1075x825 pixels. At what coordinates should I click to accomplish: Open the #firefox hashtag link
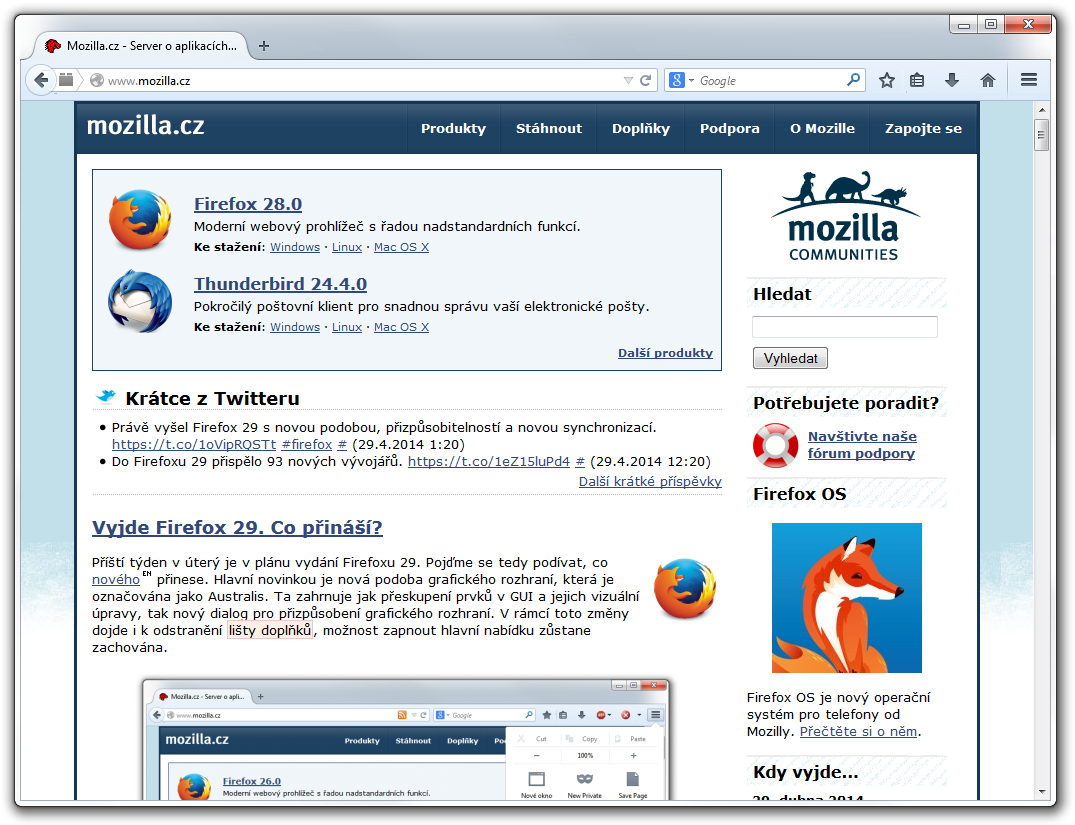pyautogui.click(x=306, y=444)
